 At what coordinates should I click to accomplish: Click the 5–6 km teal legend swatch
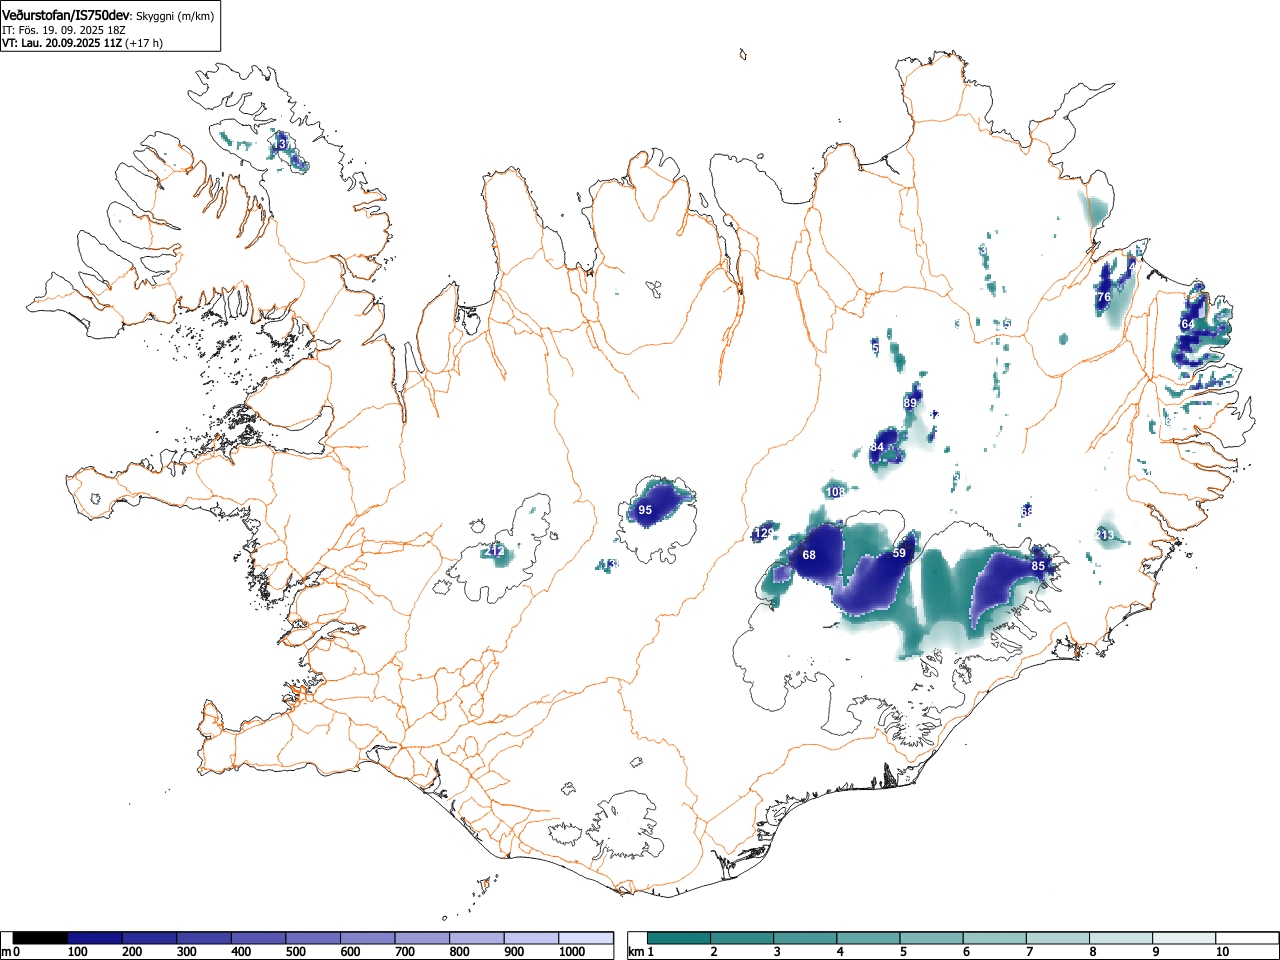pyautogui.click(x=932, y=938)
